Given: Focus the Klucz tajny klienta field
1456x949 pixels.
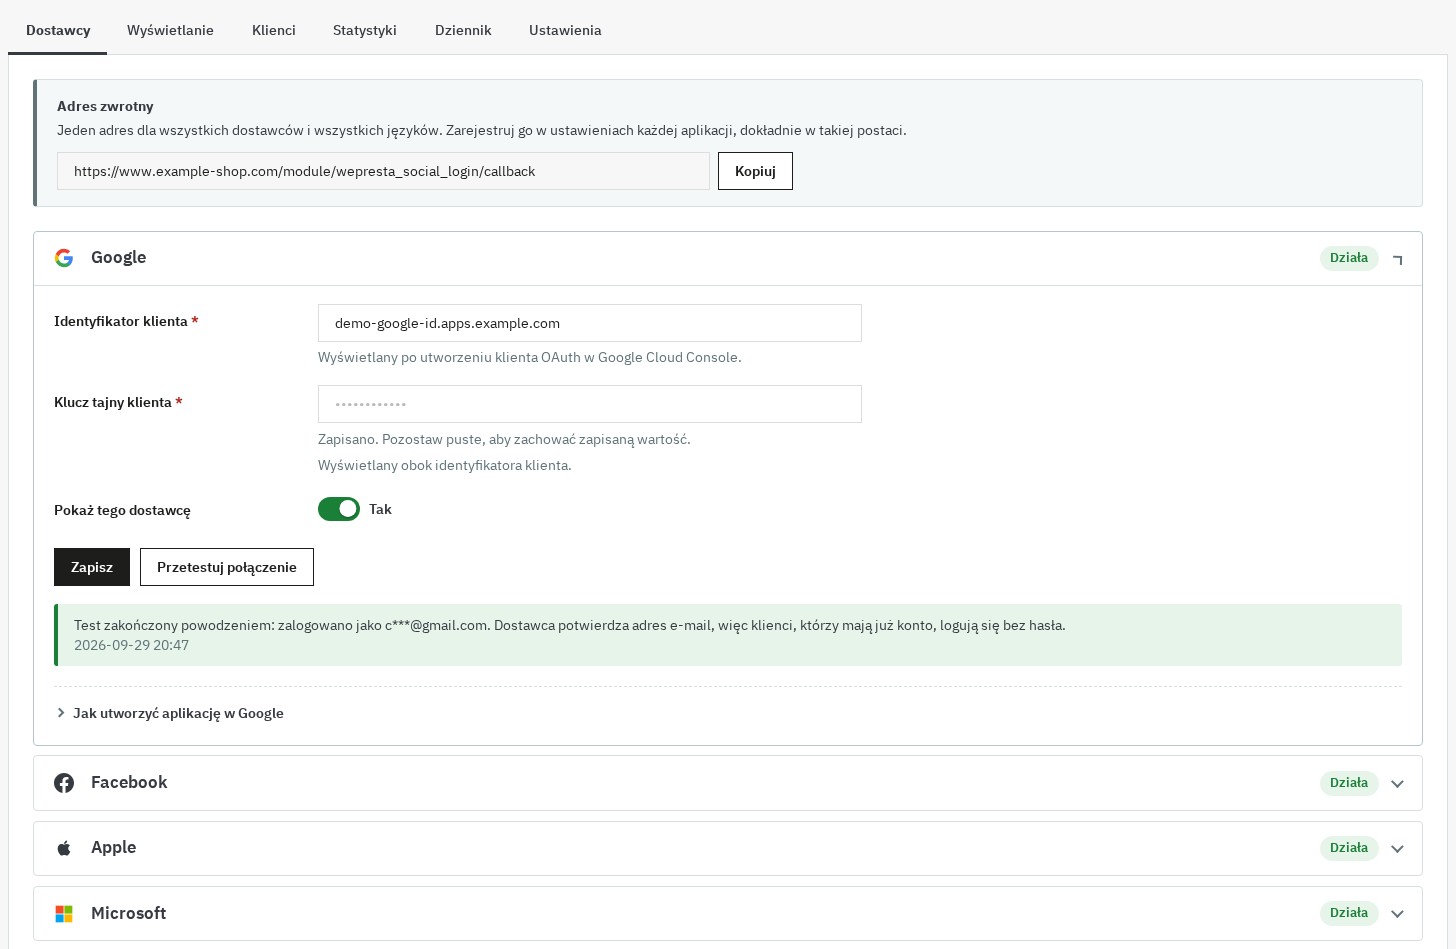Looking at the screenshot, I should (x=590, y=404).
